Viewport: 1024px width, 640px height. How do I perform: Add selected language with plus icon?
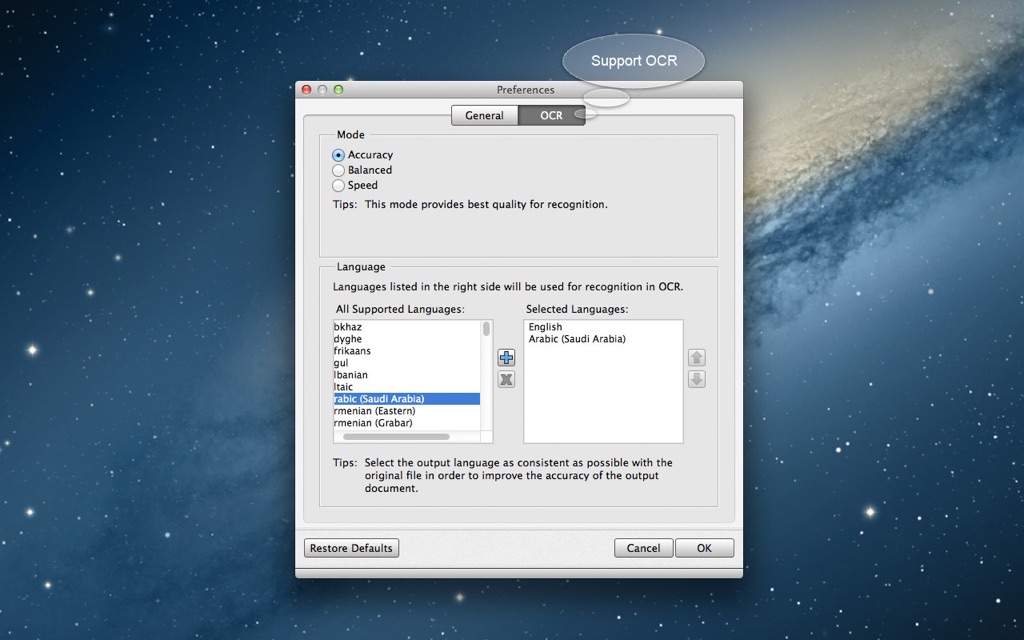[506, 357]
